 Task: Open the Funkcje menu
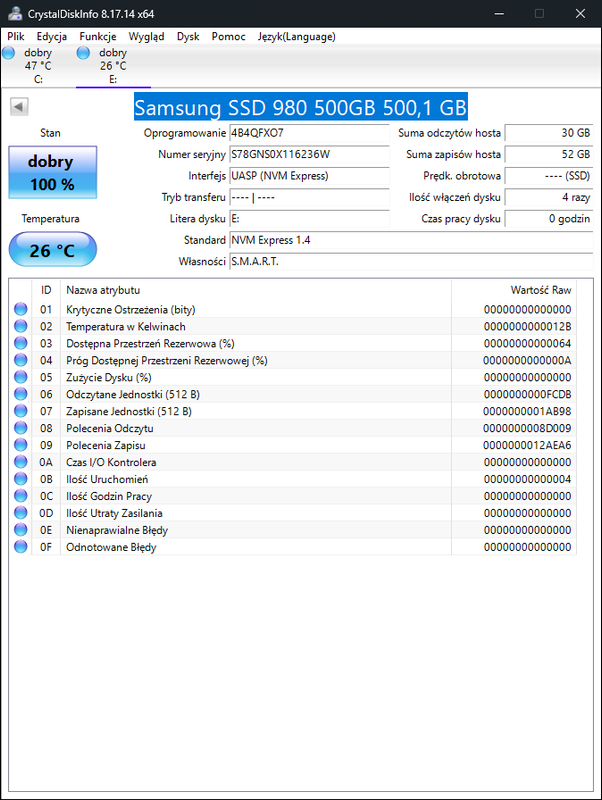(97, 36)
